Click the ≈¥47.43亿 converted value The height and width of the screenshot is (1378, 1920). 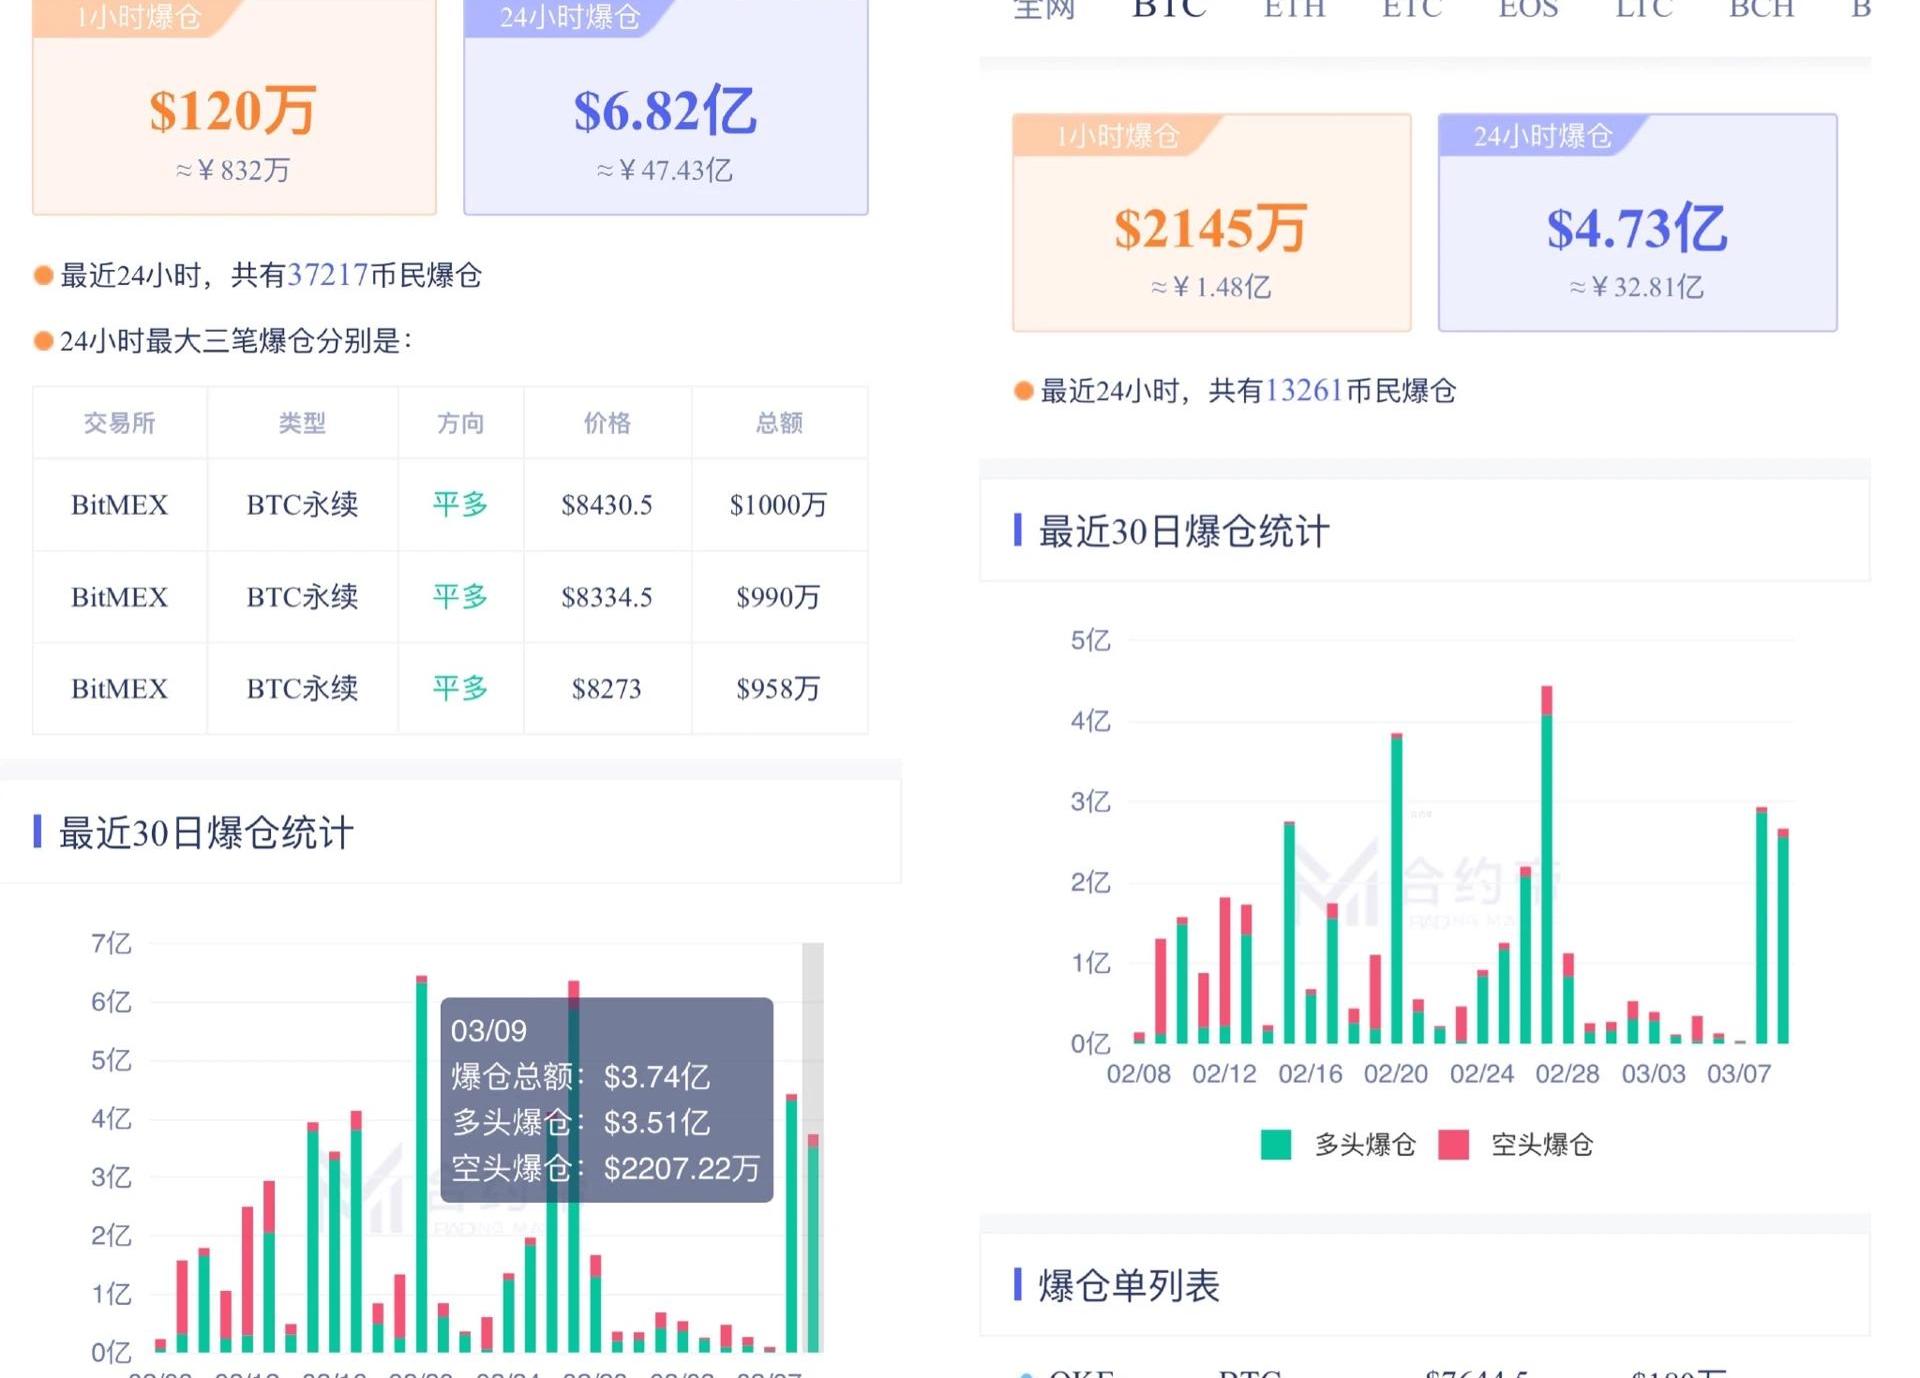[x=665, y=170]
